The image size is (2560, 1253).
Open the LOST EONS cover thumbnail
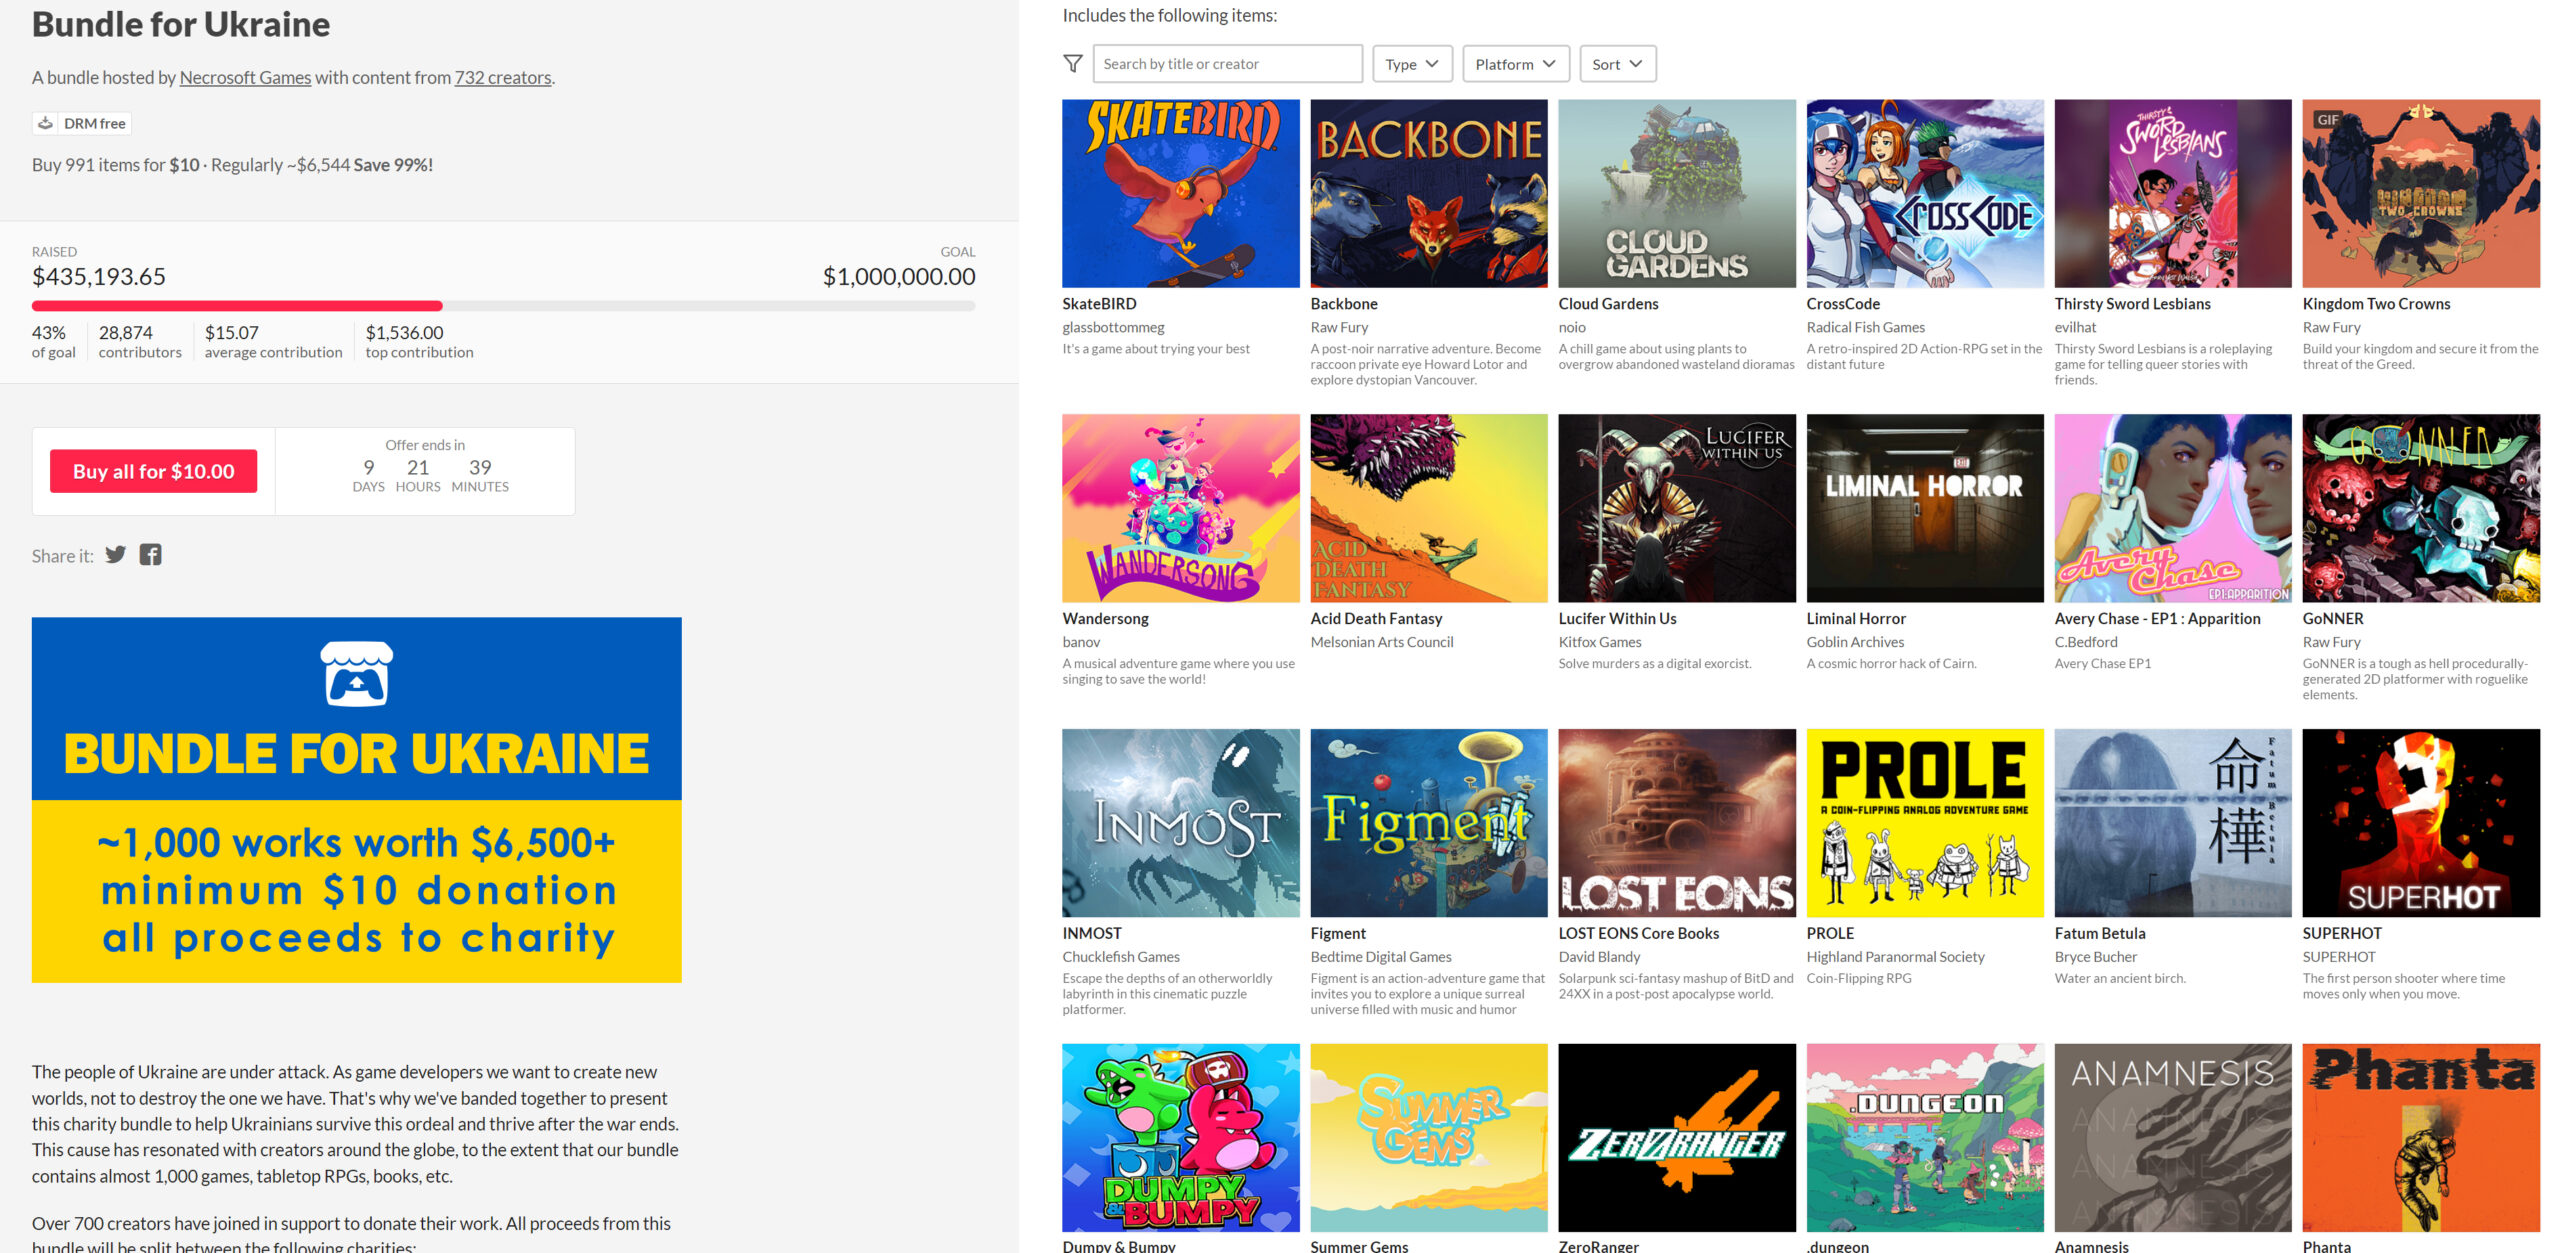[1676, 822]
